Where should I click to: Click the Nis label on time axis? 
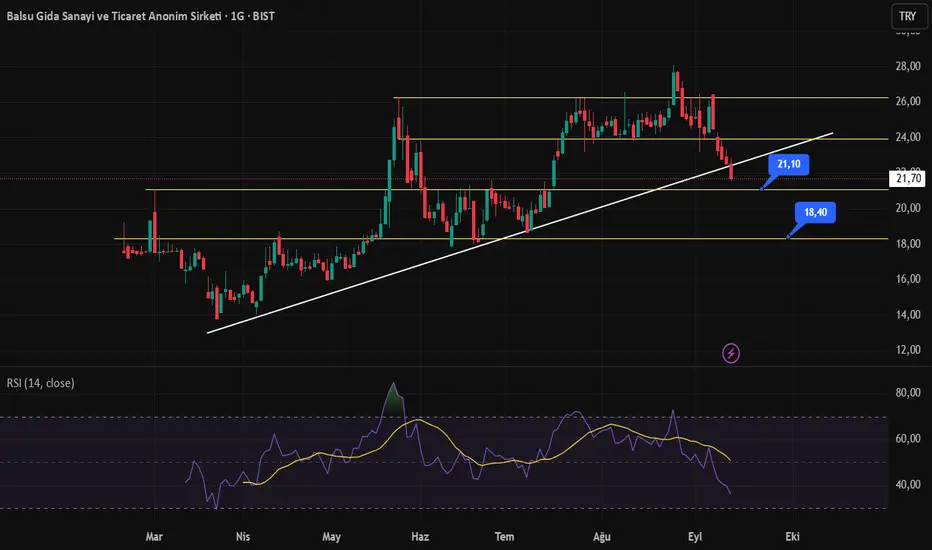(243, 536)
